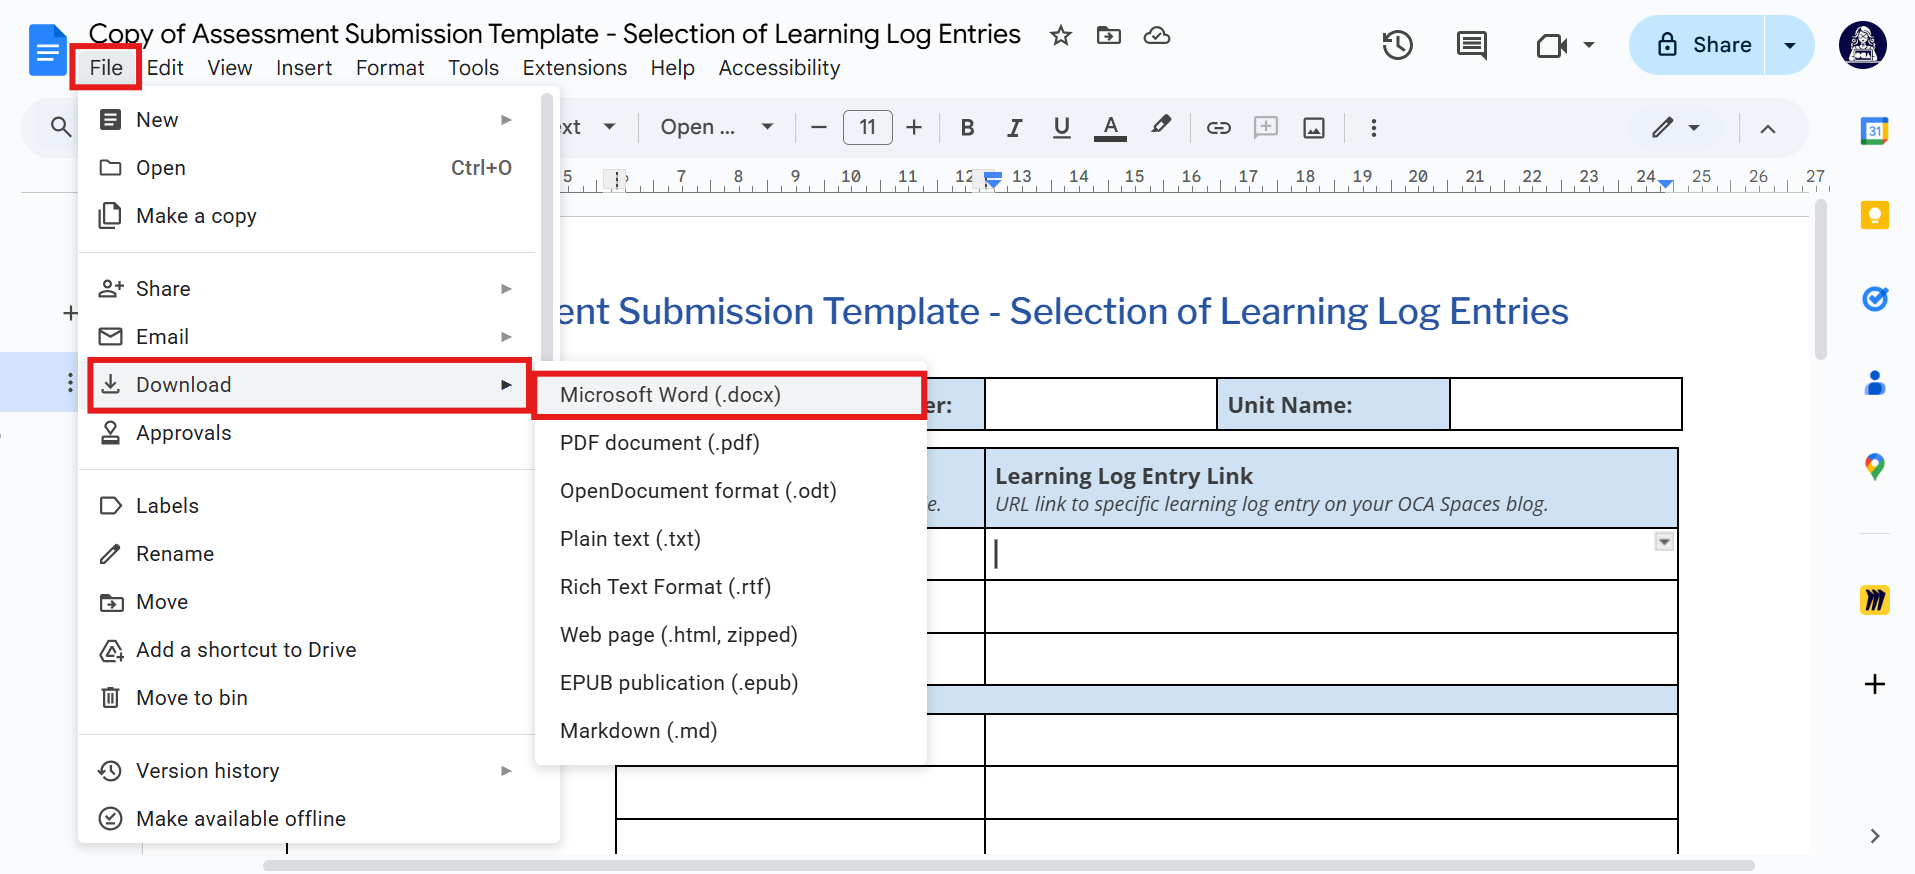
Task: Insert a link from toolbar
Action: pyautogui.click(x=1218, y=127)
